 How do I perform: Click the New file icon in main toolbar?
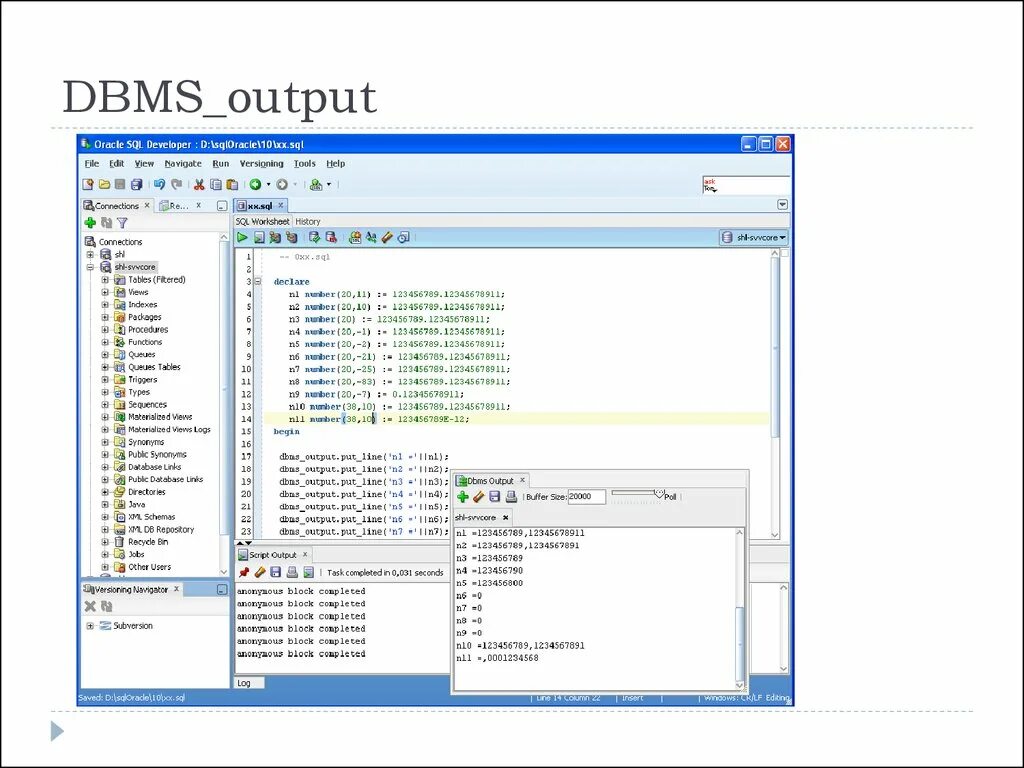coord(88,185)
